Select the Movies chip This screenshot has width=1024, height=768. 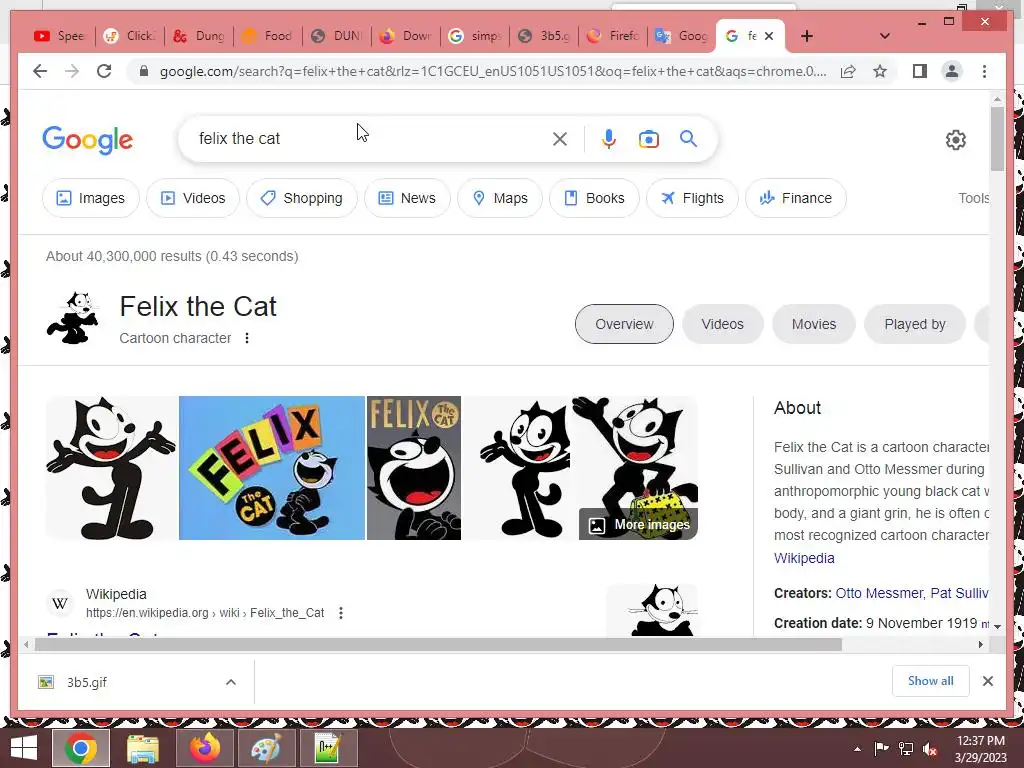pyautogui.click(x=814, y=324)
